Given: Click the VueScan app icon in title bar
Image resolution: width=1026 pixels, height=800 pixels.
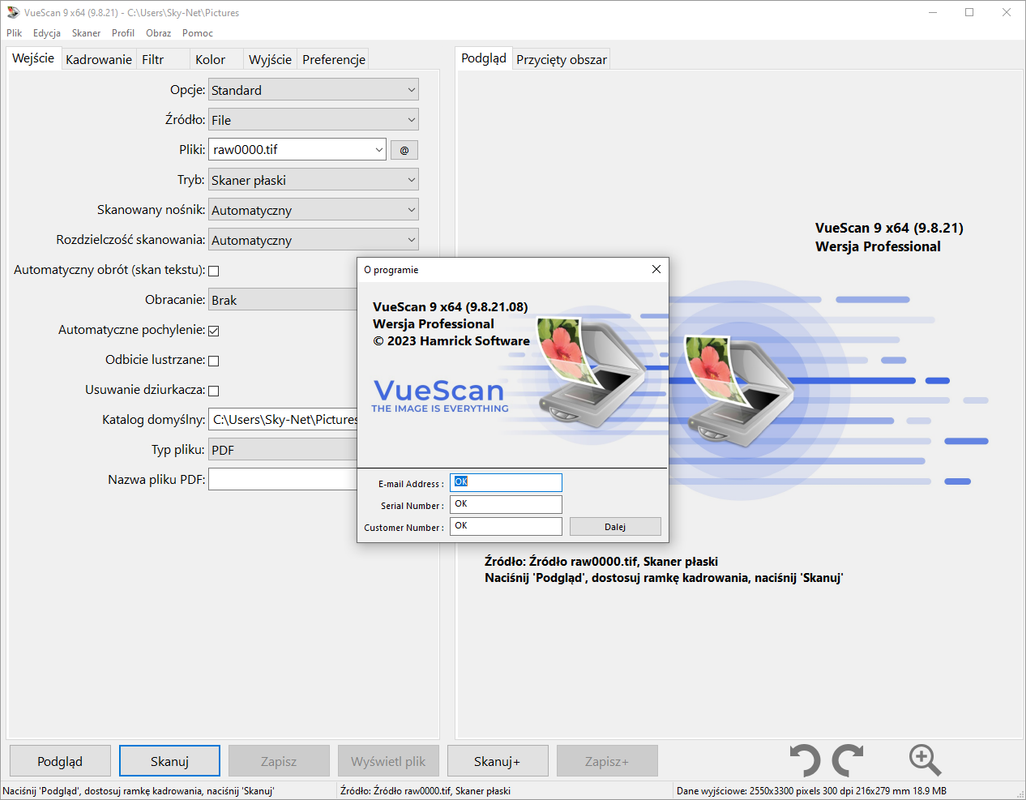Looking at the screenshot, I should point(12,12).
